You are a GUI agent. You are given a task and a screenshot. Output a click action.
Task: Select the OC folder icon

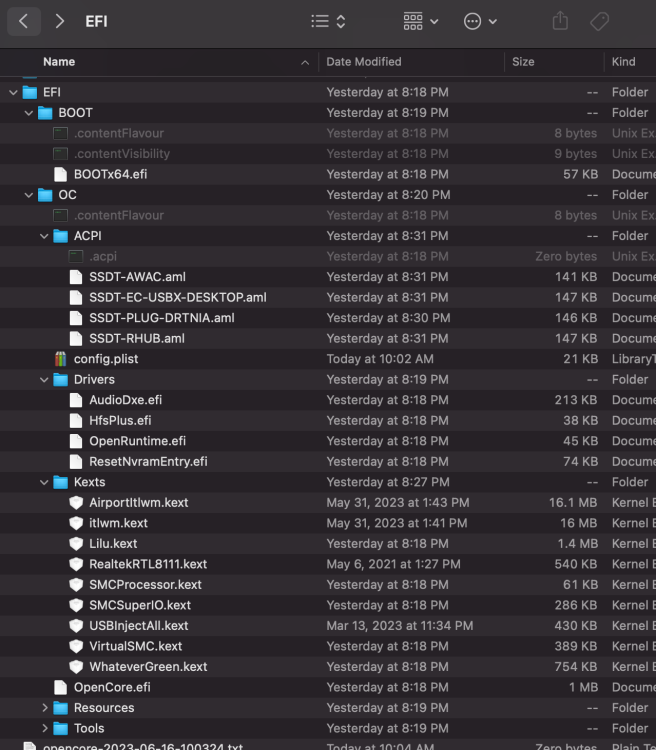click(45, 195)
